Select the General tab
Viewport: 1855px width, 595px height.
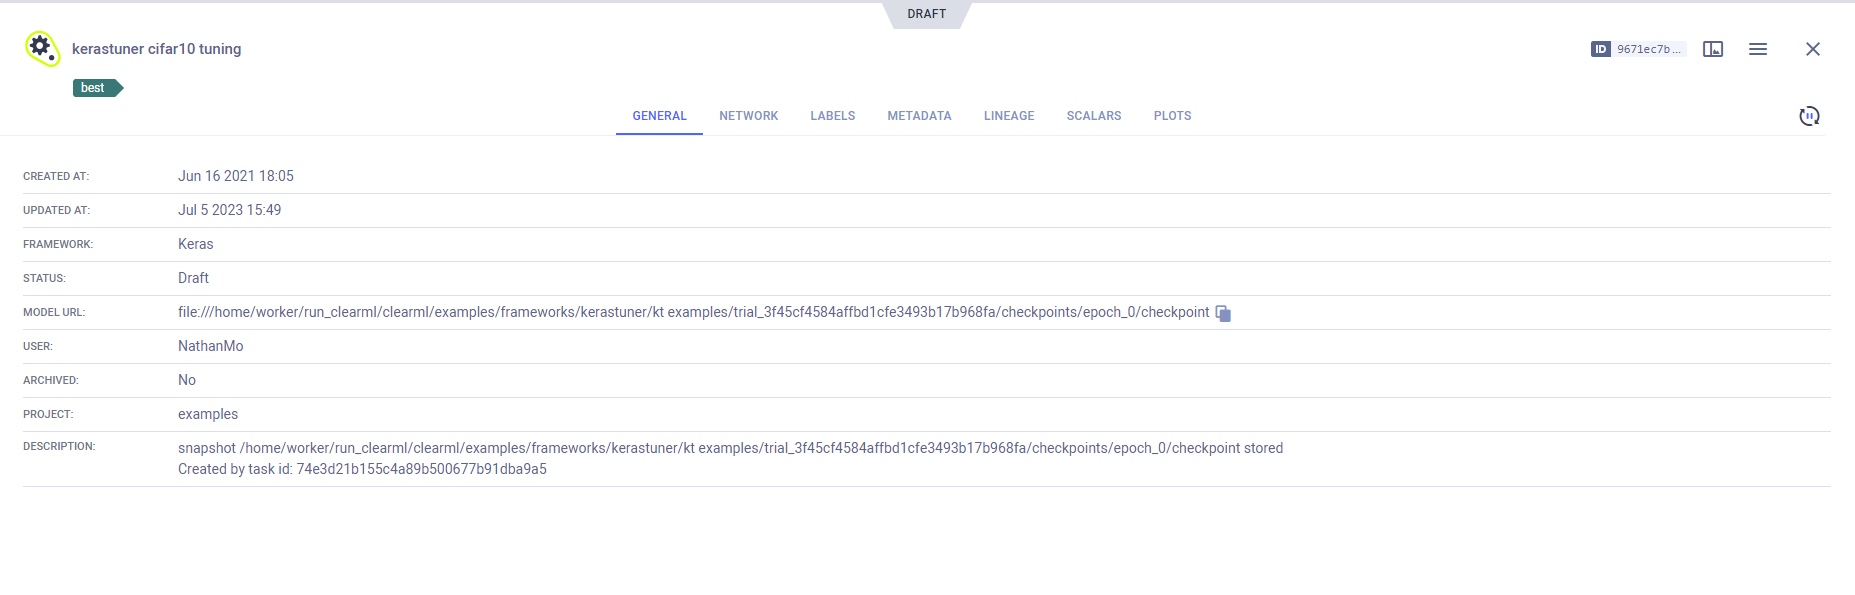(x=659, y=116)
